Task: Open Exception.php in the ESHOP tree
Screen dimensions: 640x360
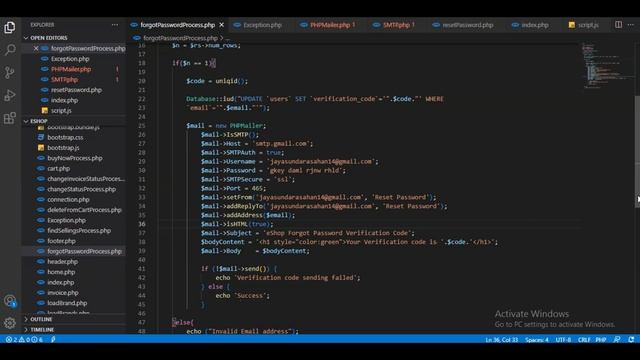Action: (x=66, y=220)
